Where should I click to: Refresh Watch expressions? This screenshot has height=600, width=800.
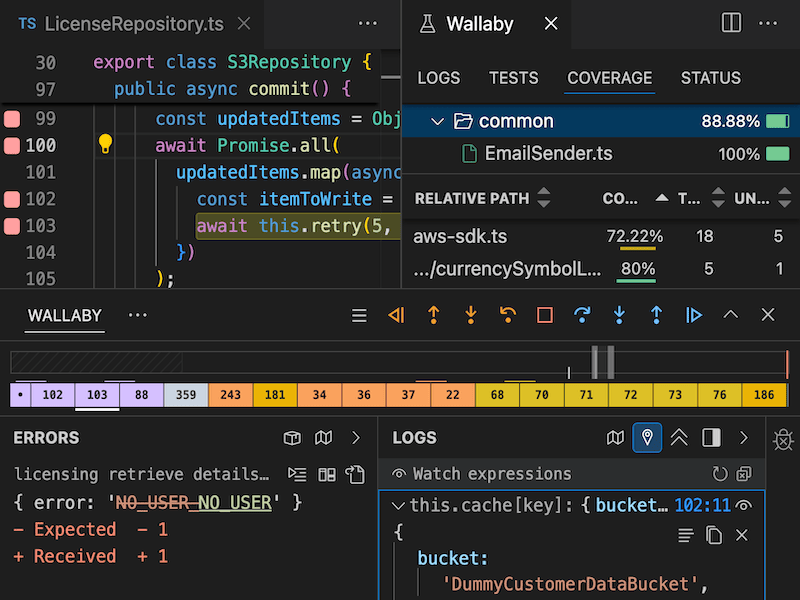coord(719,474)
